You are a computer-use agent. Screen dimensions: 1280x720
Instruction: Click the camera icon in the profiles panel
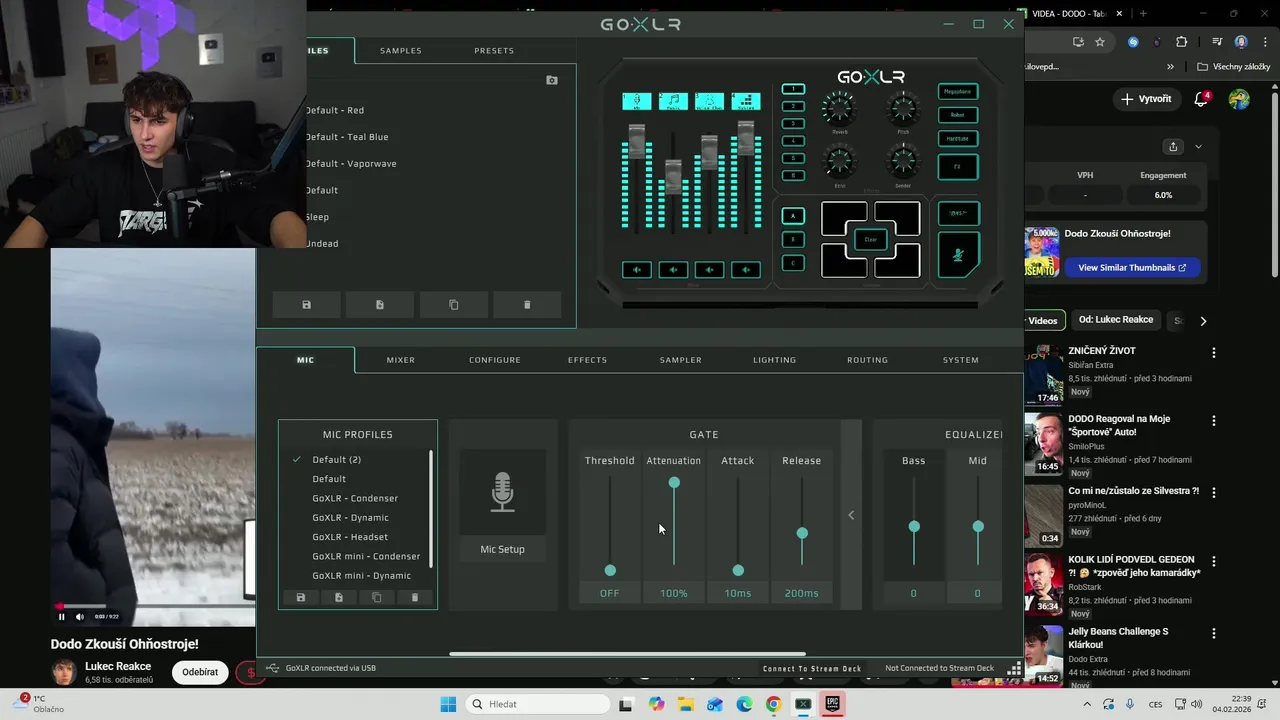click(x=552, y=80)
